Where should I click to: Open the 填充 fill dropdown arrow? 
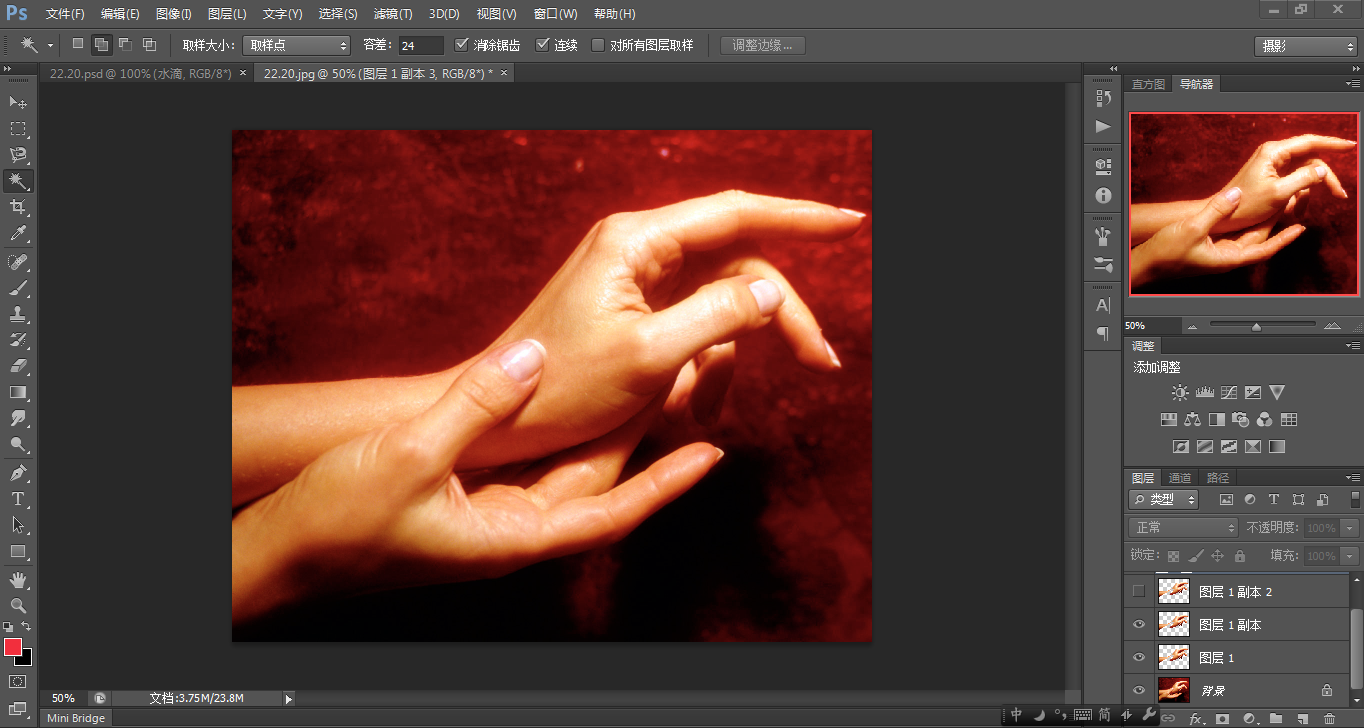(1350, 555)
